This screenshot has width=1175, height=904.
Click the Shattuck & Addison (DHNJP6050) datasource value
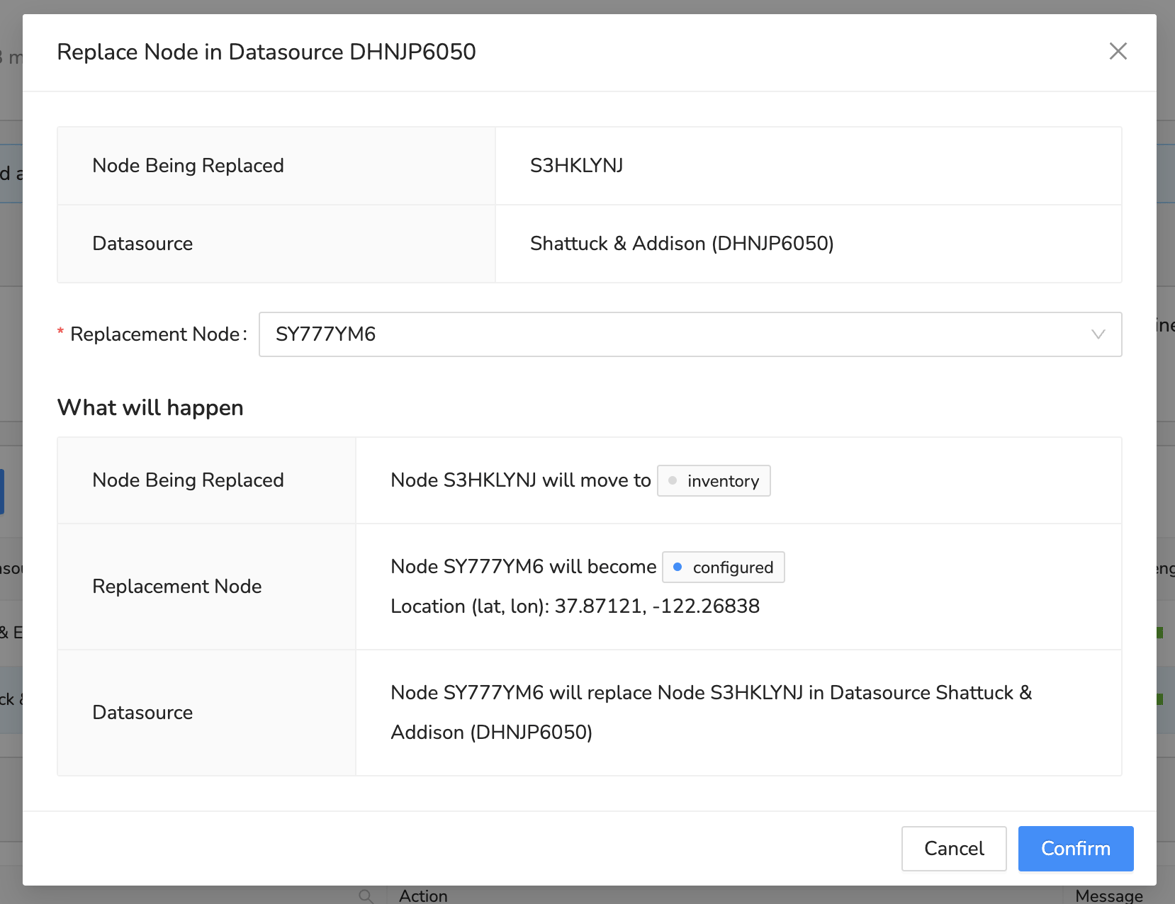[681, 243]
